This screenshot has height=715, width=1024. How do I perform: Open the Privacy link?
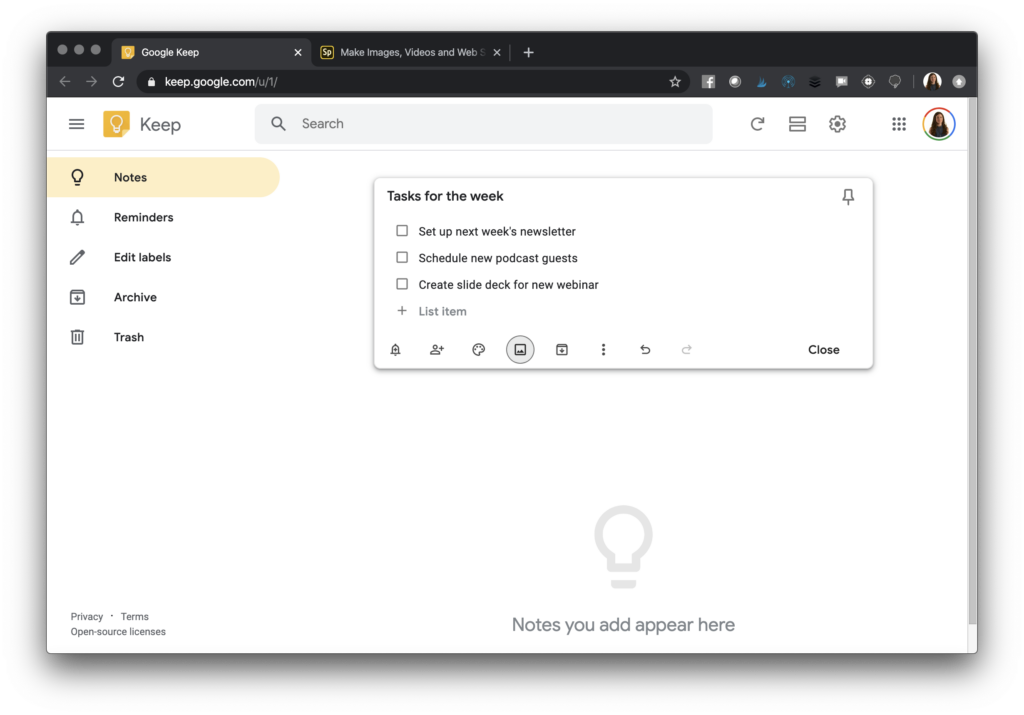coord(87,616)
